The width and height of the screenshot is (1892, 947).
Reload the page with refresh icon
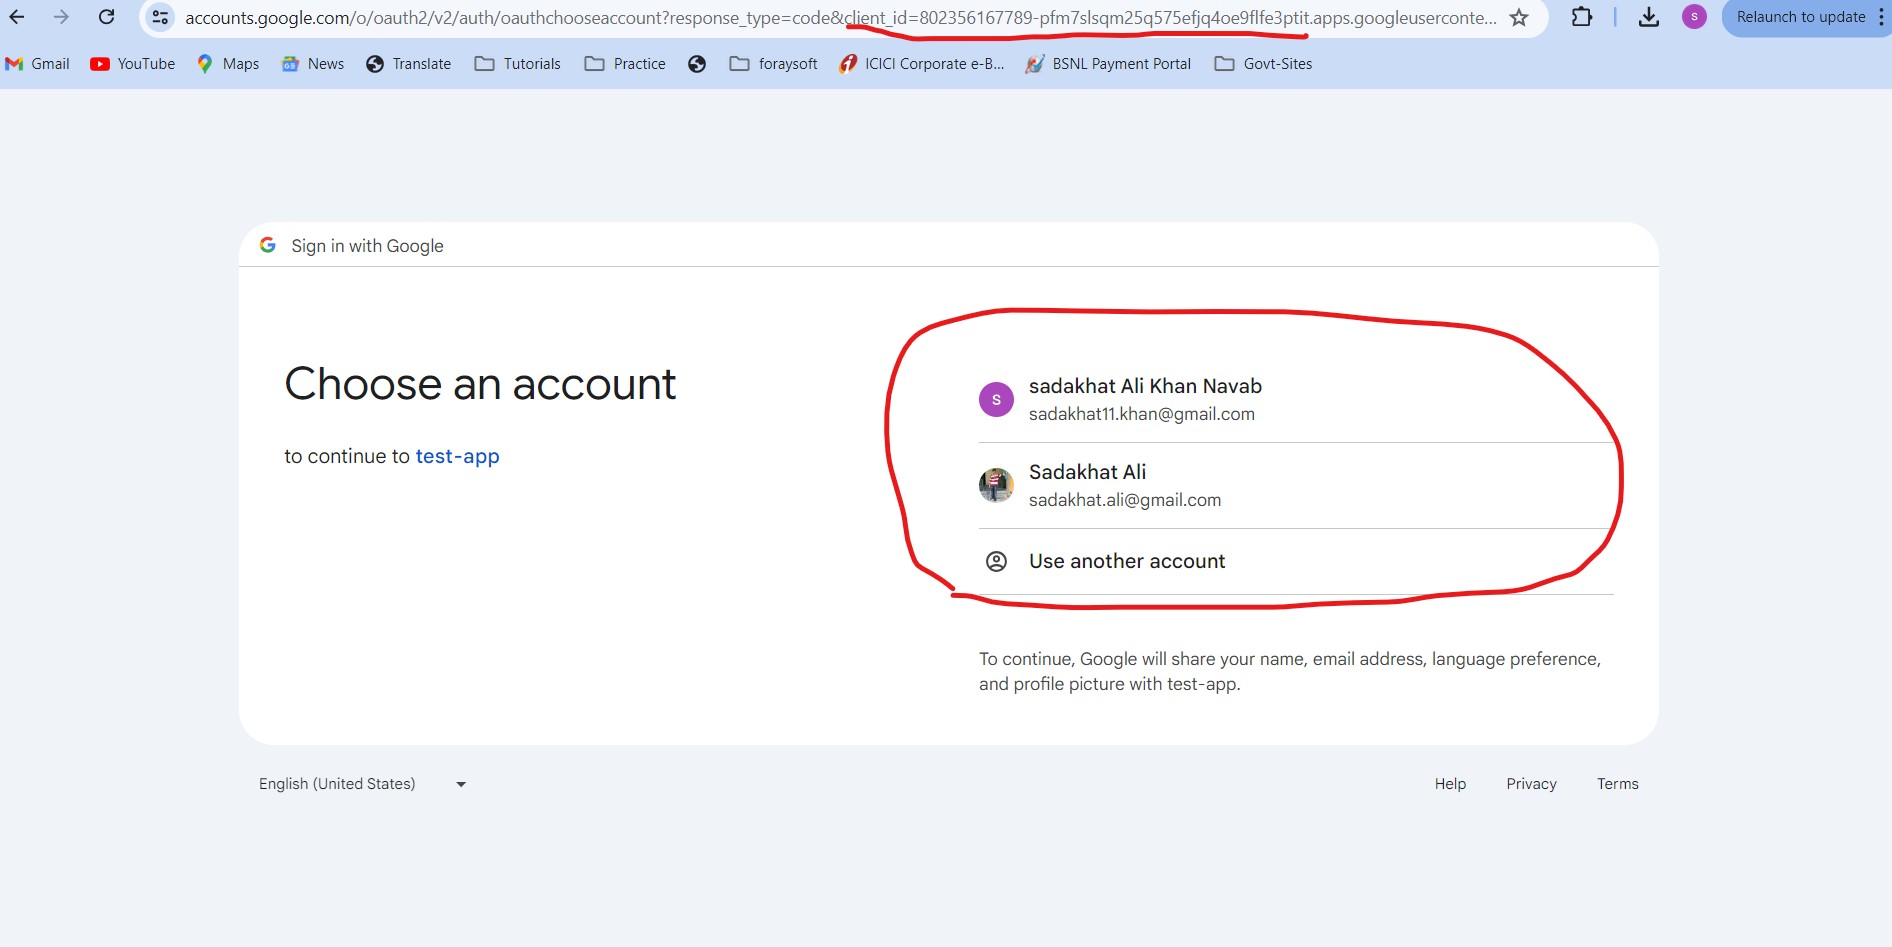[x=106, y=17]
